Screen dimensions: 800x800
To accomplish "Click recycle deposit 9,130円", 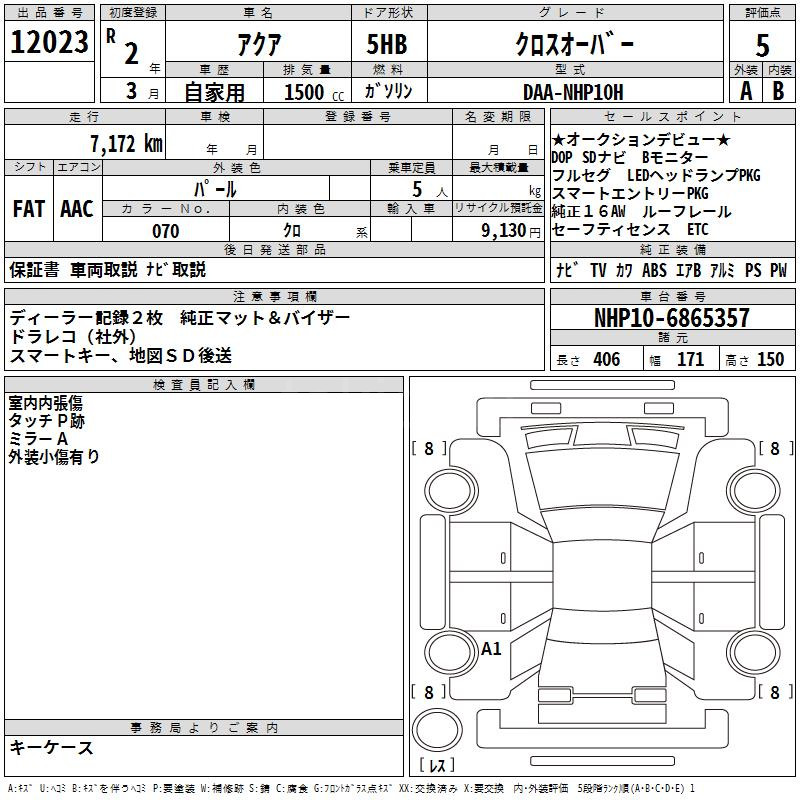I will pos(511,231).
